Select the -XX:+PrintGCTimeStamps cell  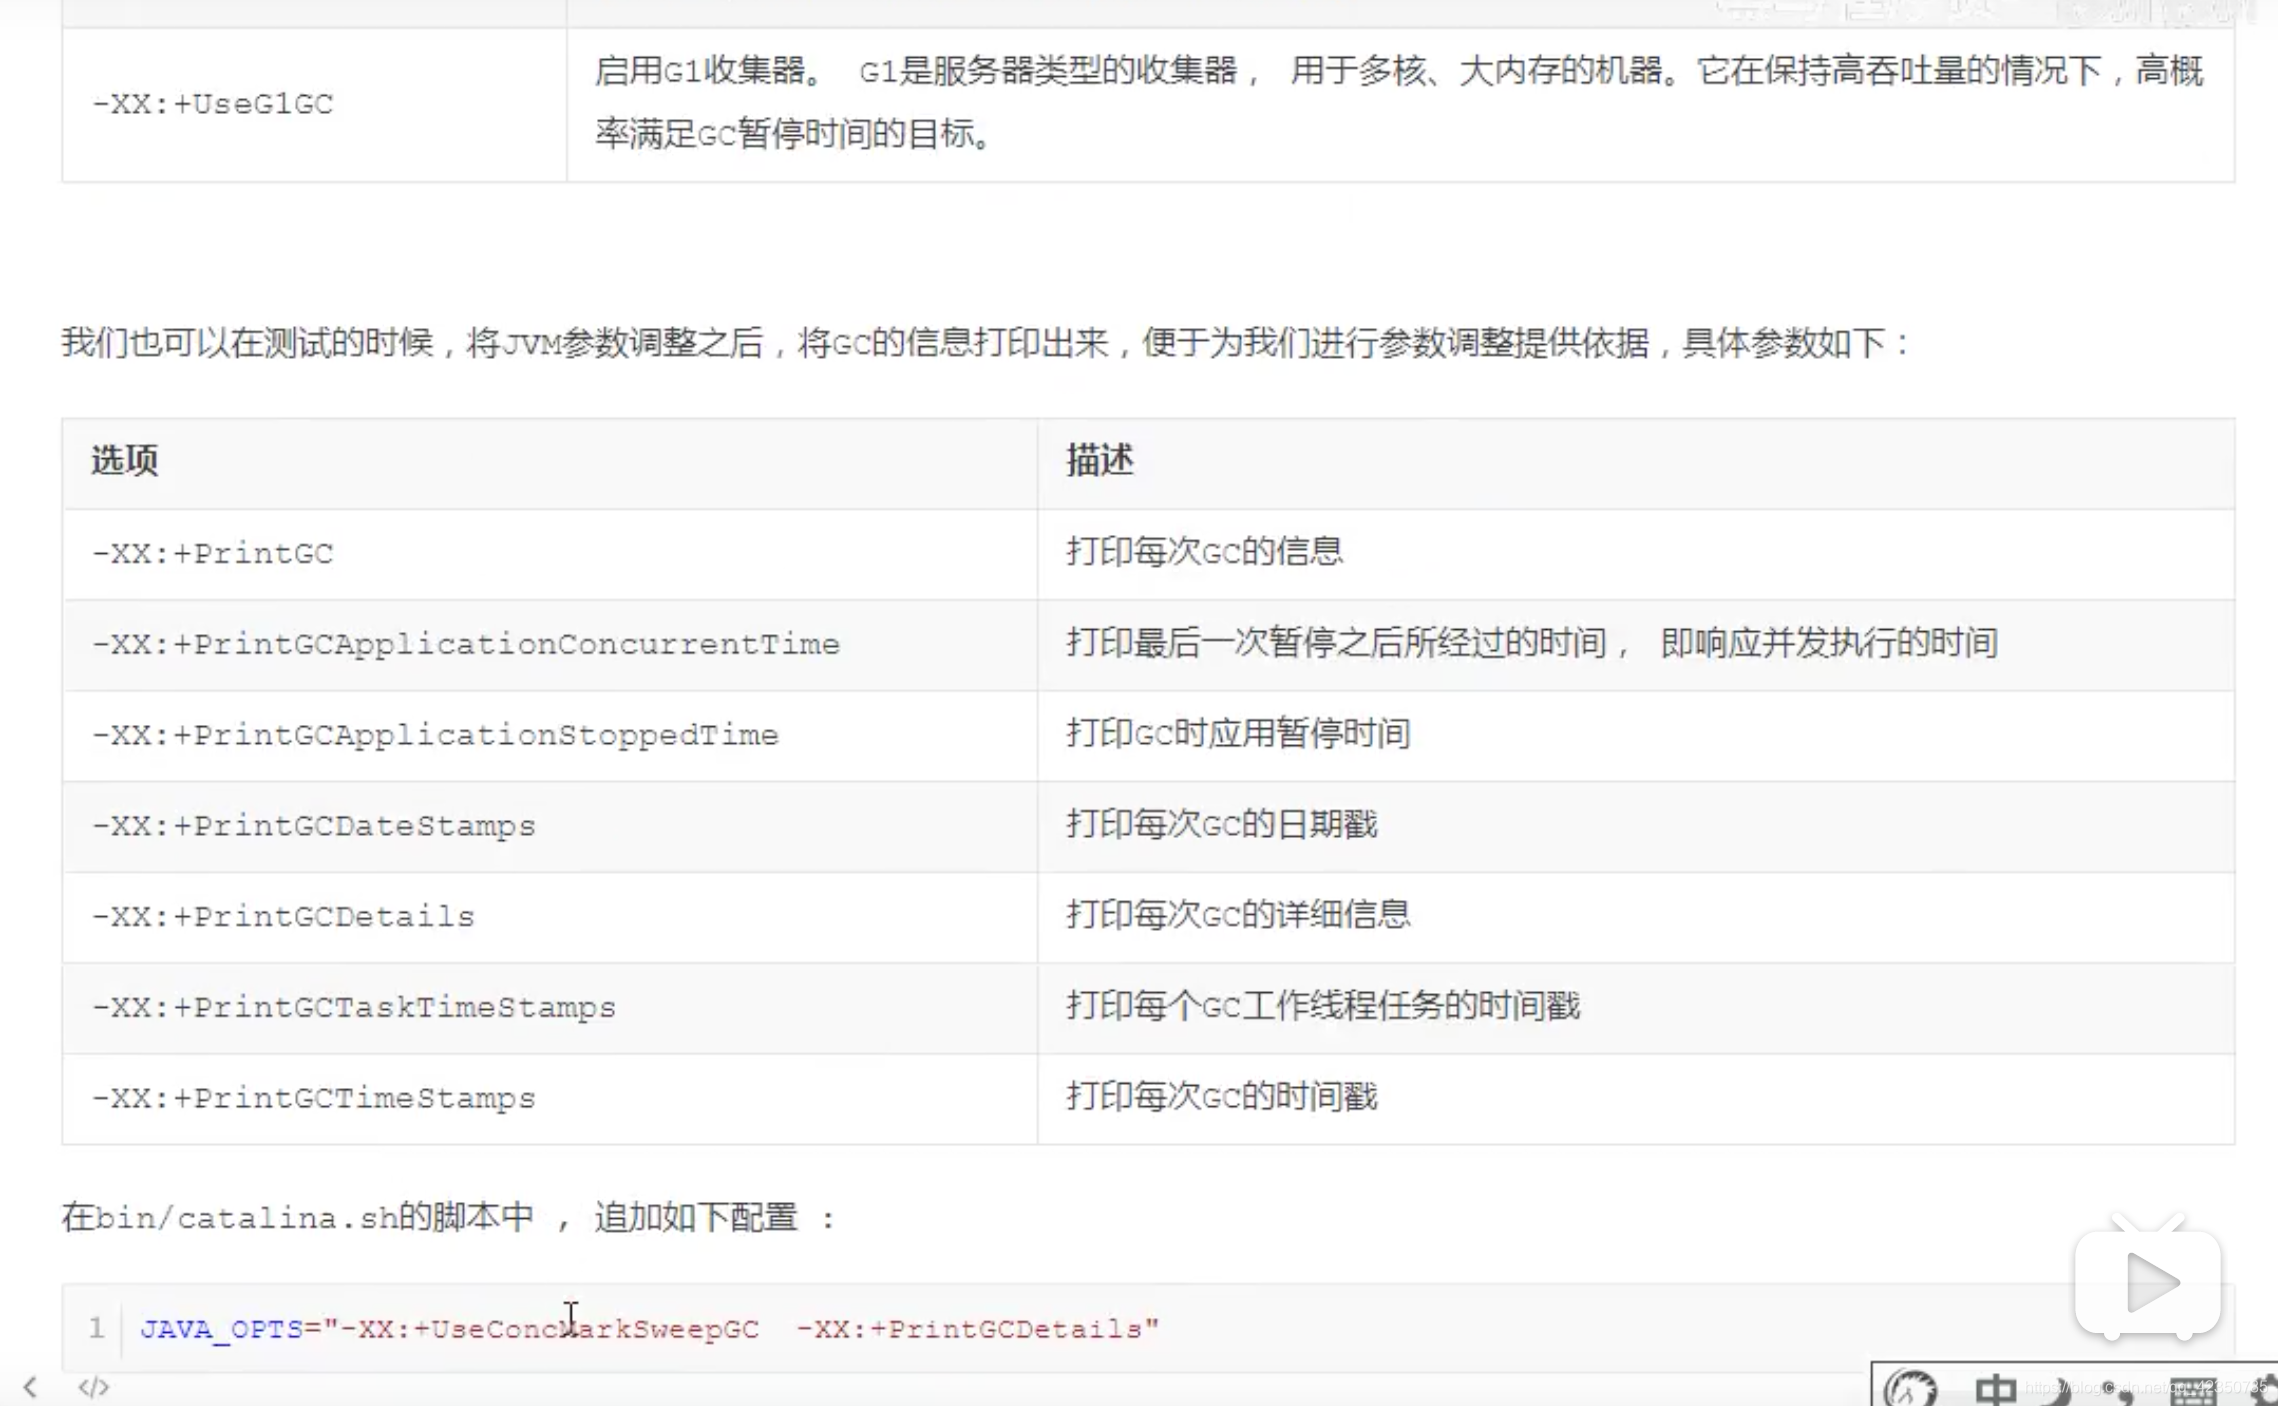point(550,1099)
